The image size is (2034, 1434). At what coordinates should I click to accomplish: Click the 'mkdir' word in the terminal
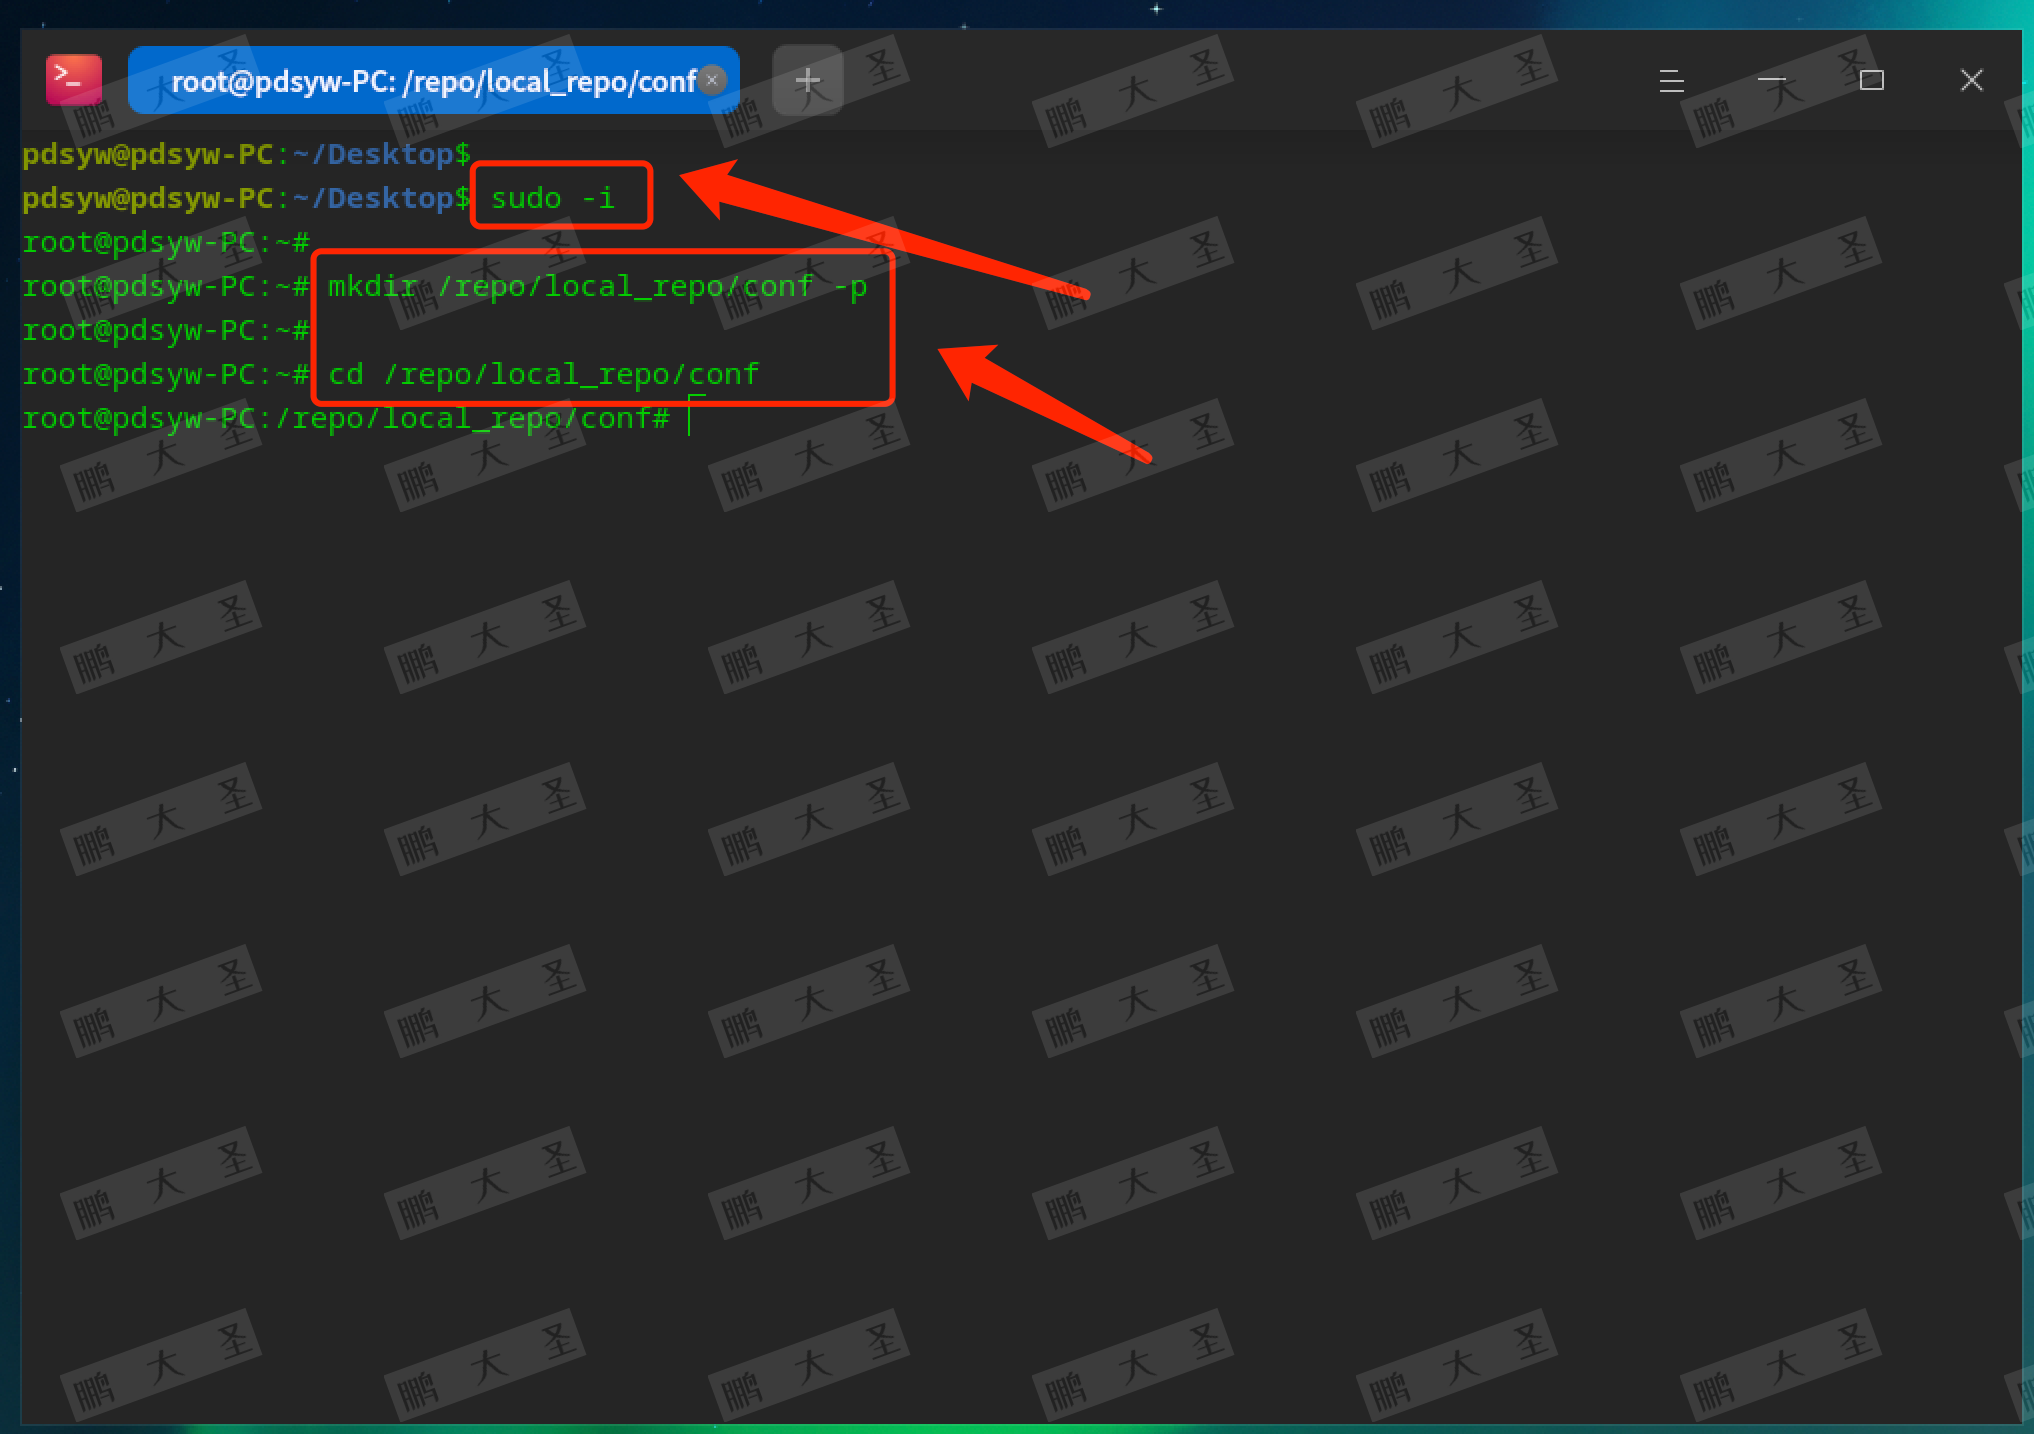click(372, 287)
